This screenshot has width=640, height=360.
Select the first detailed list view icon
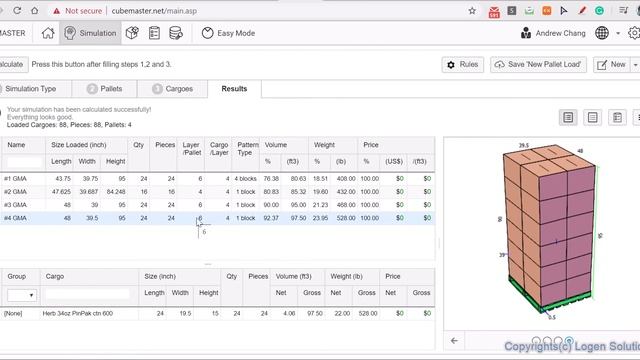point(568,118)
